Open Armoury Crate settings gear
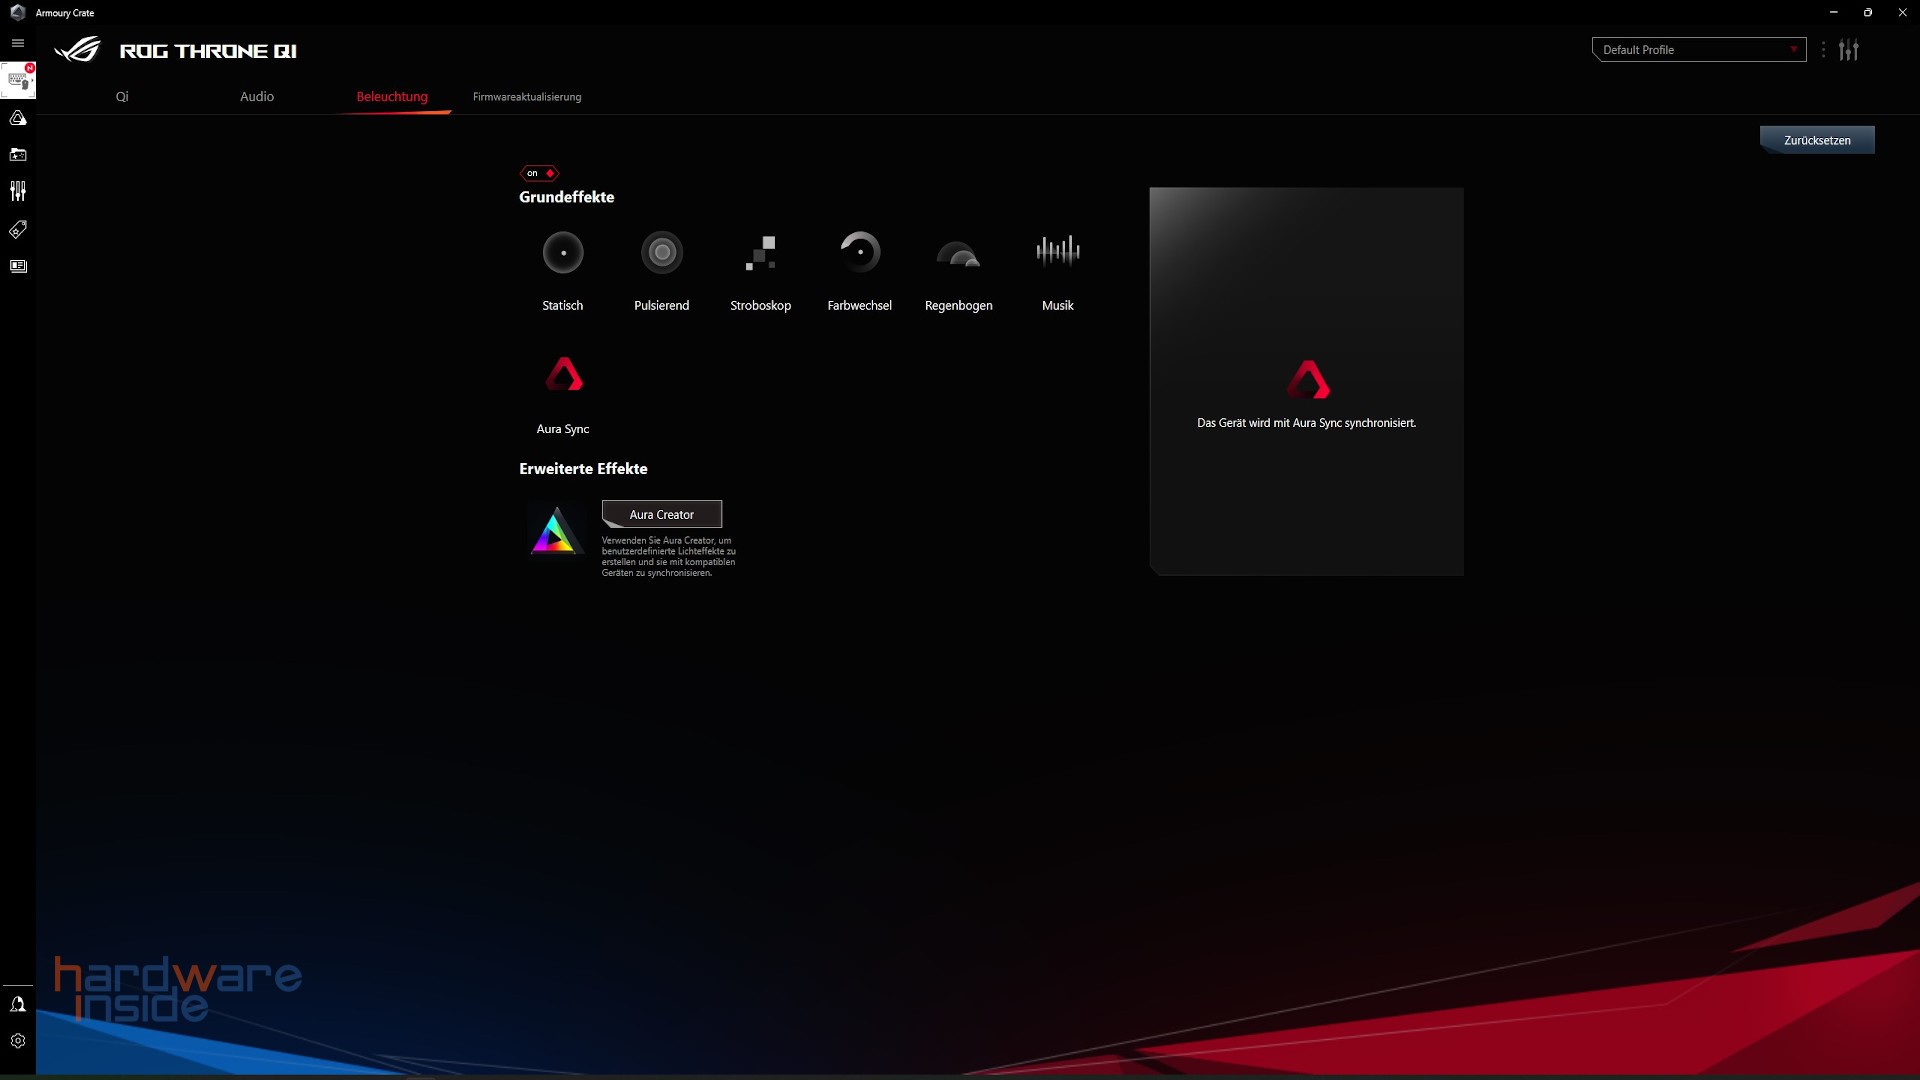Screen dimensions: 1920x1080 18,1040
